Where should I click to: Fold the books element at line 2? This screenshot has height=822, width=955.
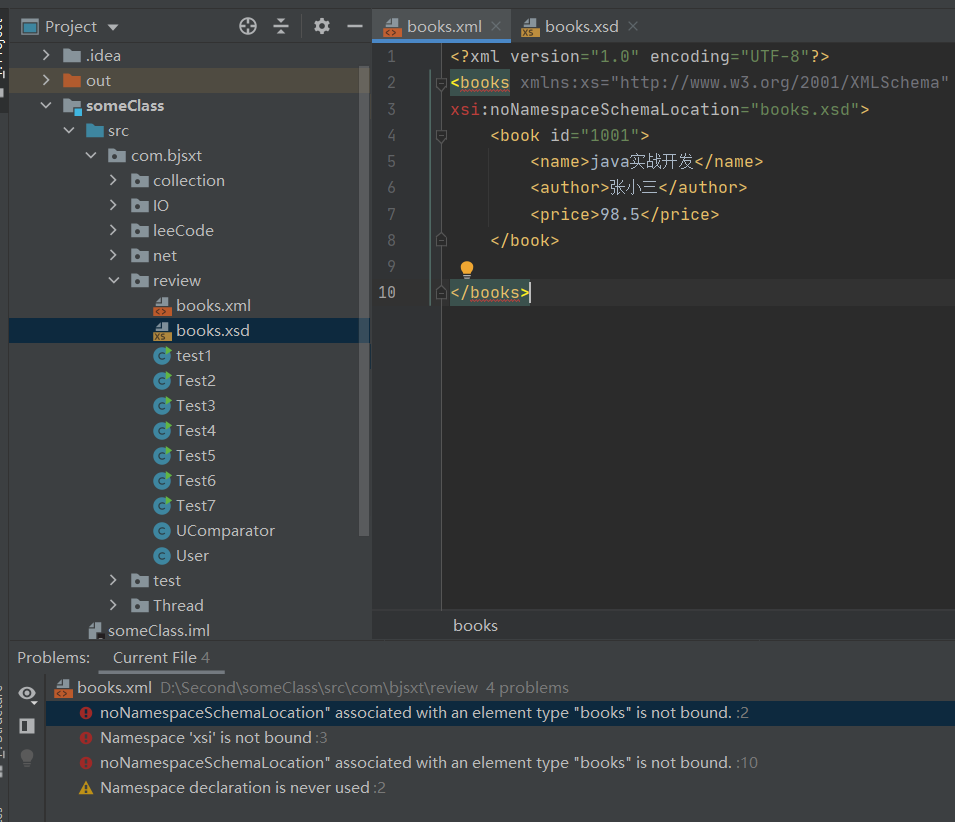point(442,83)
